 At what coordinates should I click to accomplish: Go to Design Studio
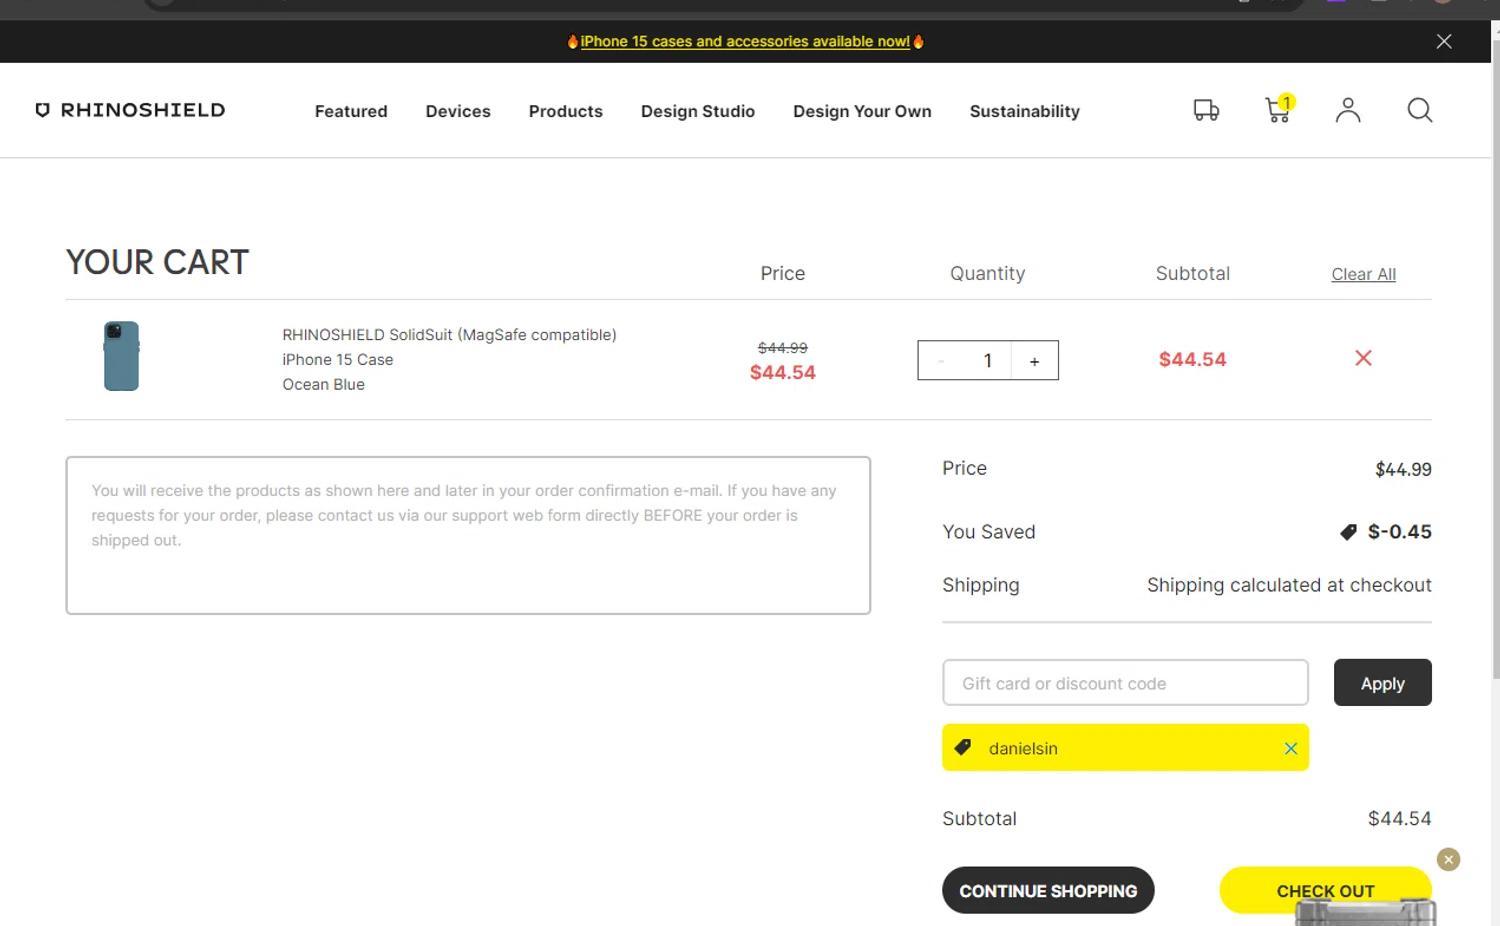click(697, 111)
